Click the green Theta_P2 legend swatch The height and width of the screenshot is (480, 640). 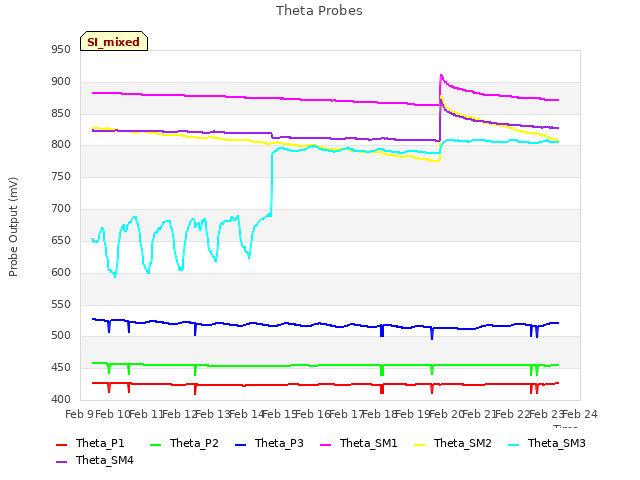coord(156,444)
